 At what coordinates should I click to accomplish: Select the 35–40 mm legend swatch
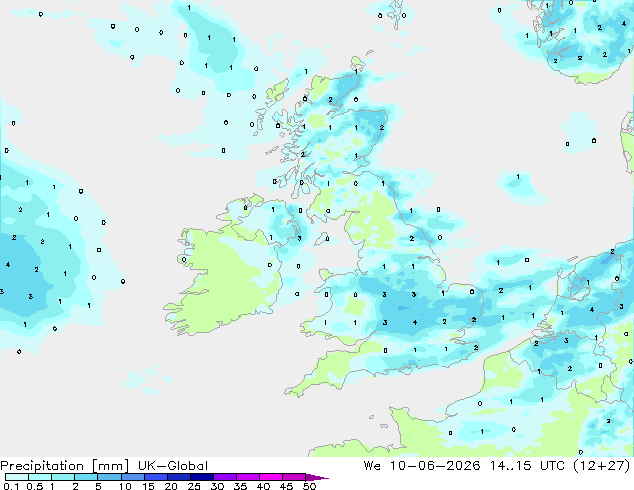(248, 477)
